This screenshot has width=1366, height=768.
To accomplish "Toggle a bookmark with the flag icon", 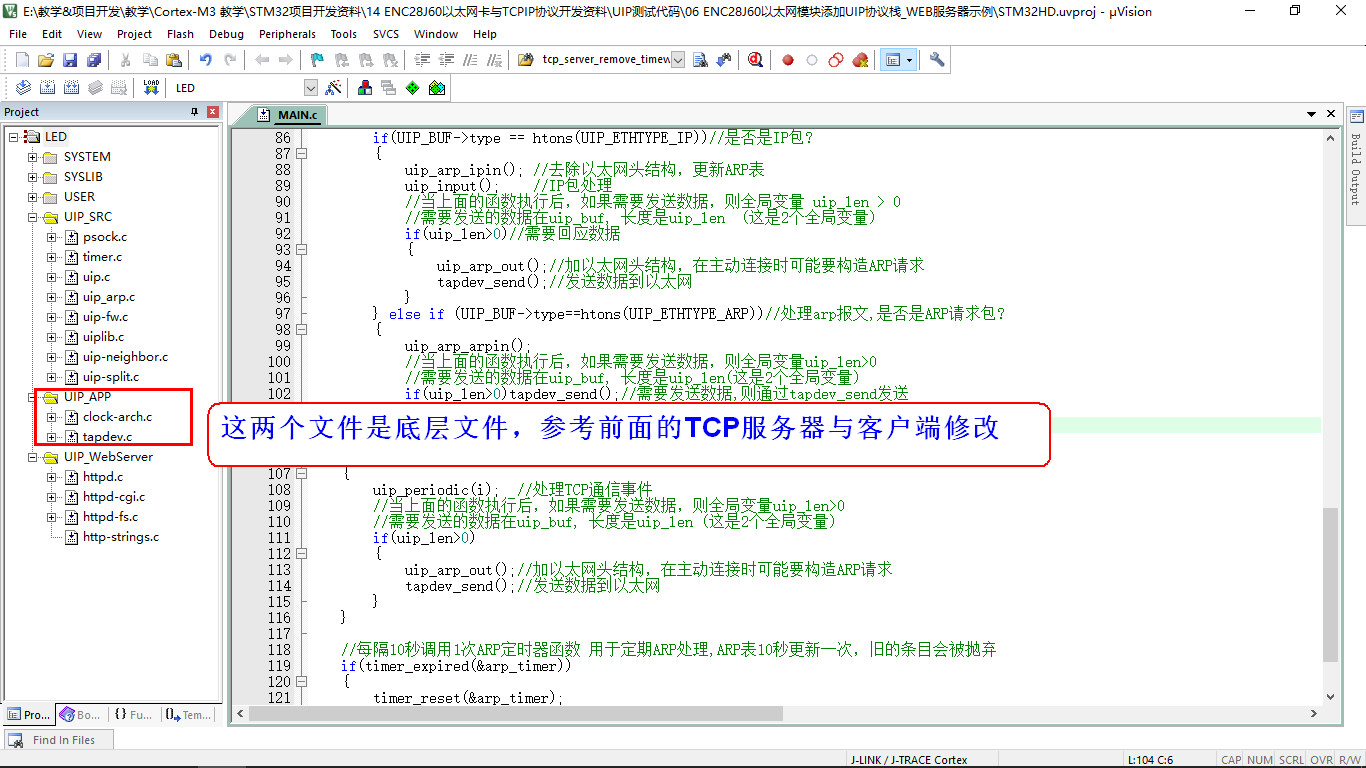I will pos(318,60).
